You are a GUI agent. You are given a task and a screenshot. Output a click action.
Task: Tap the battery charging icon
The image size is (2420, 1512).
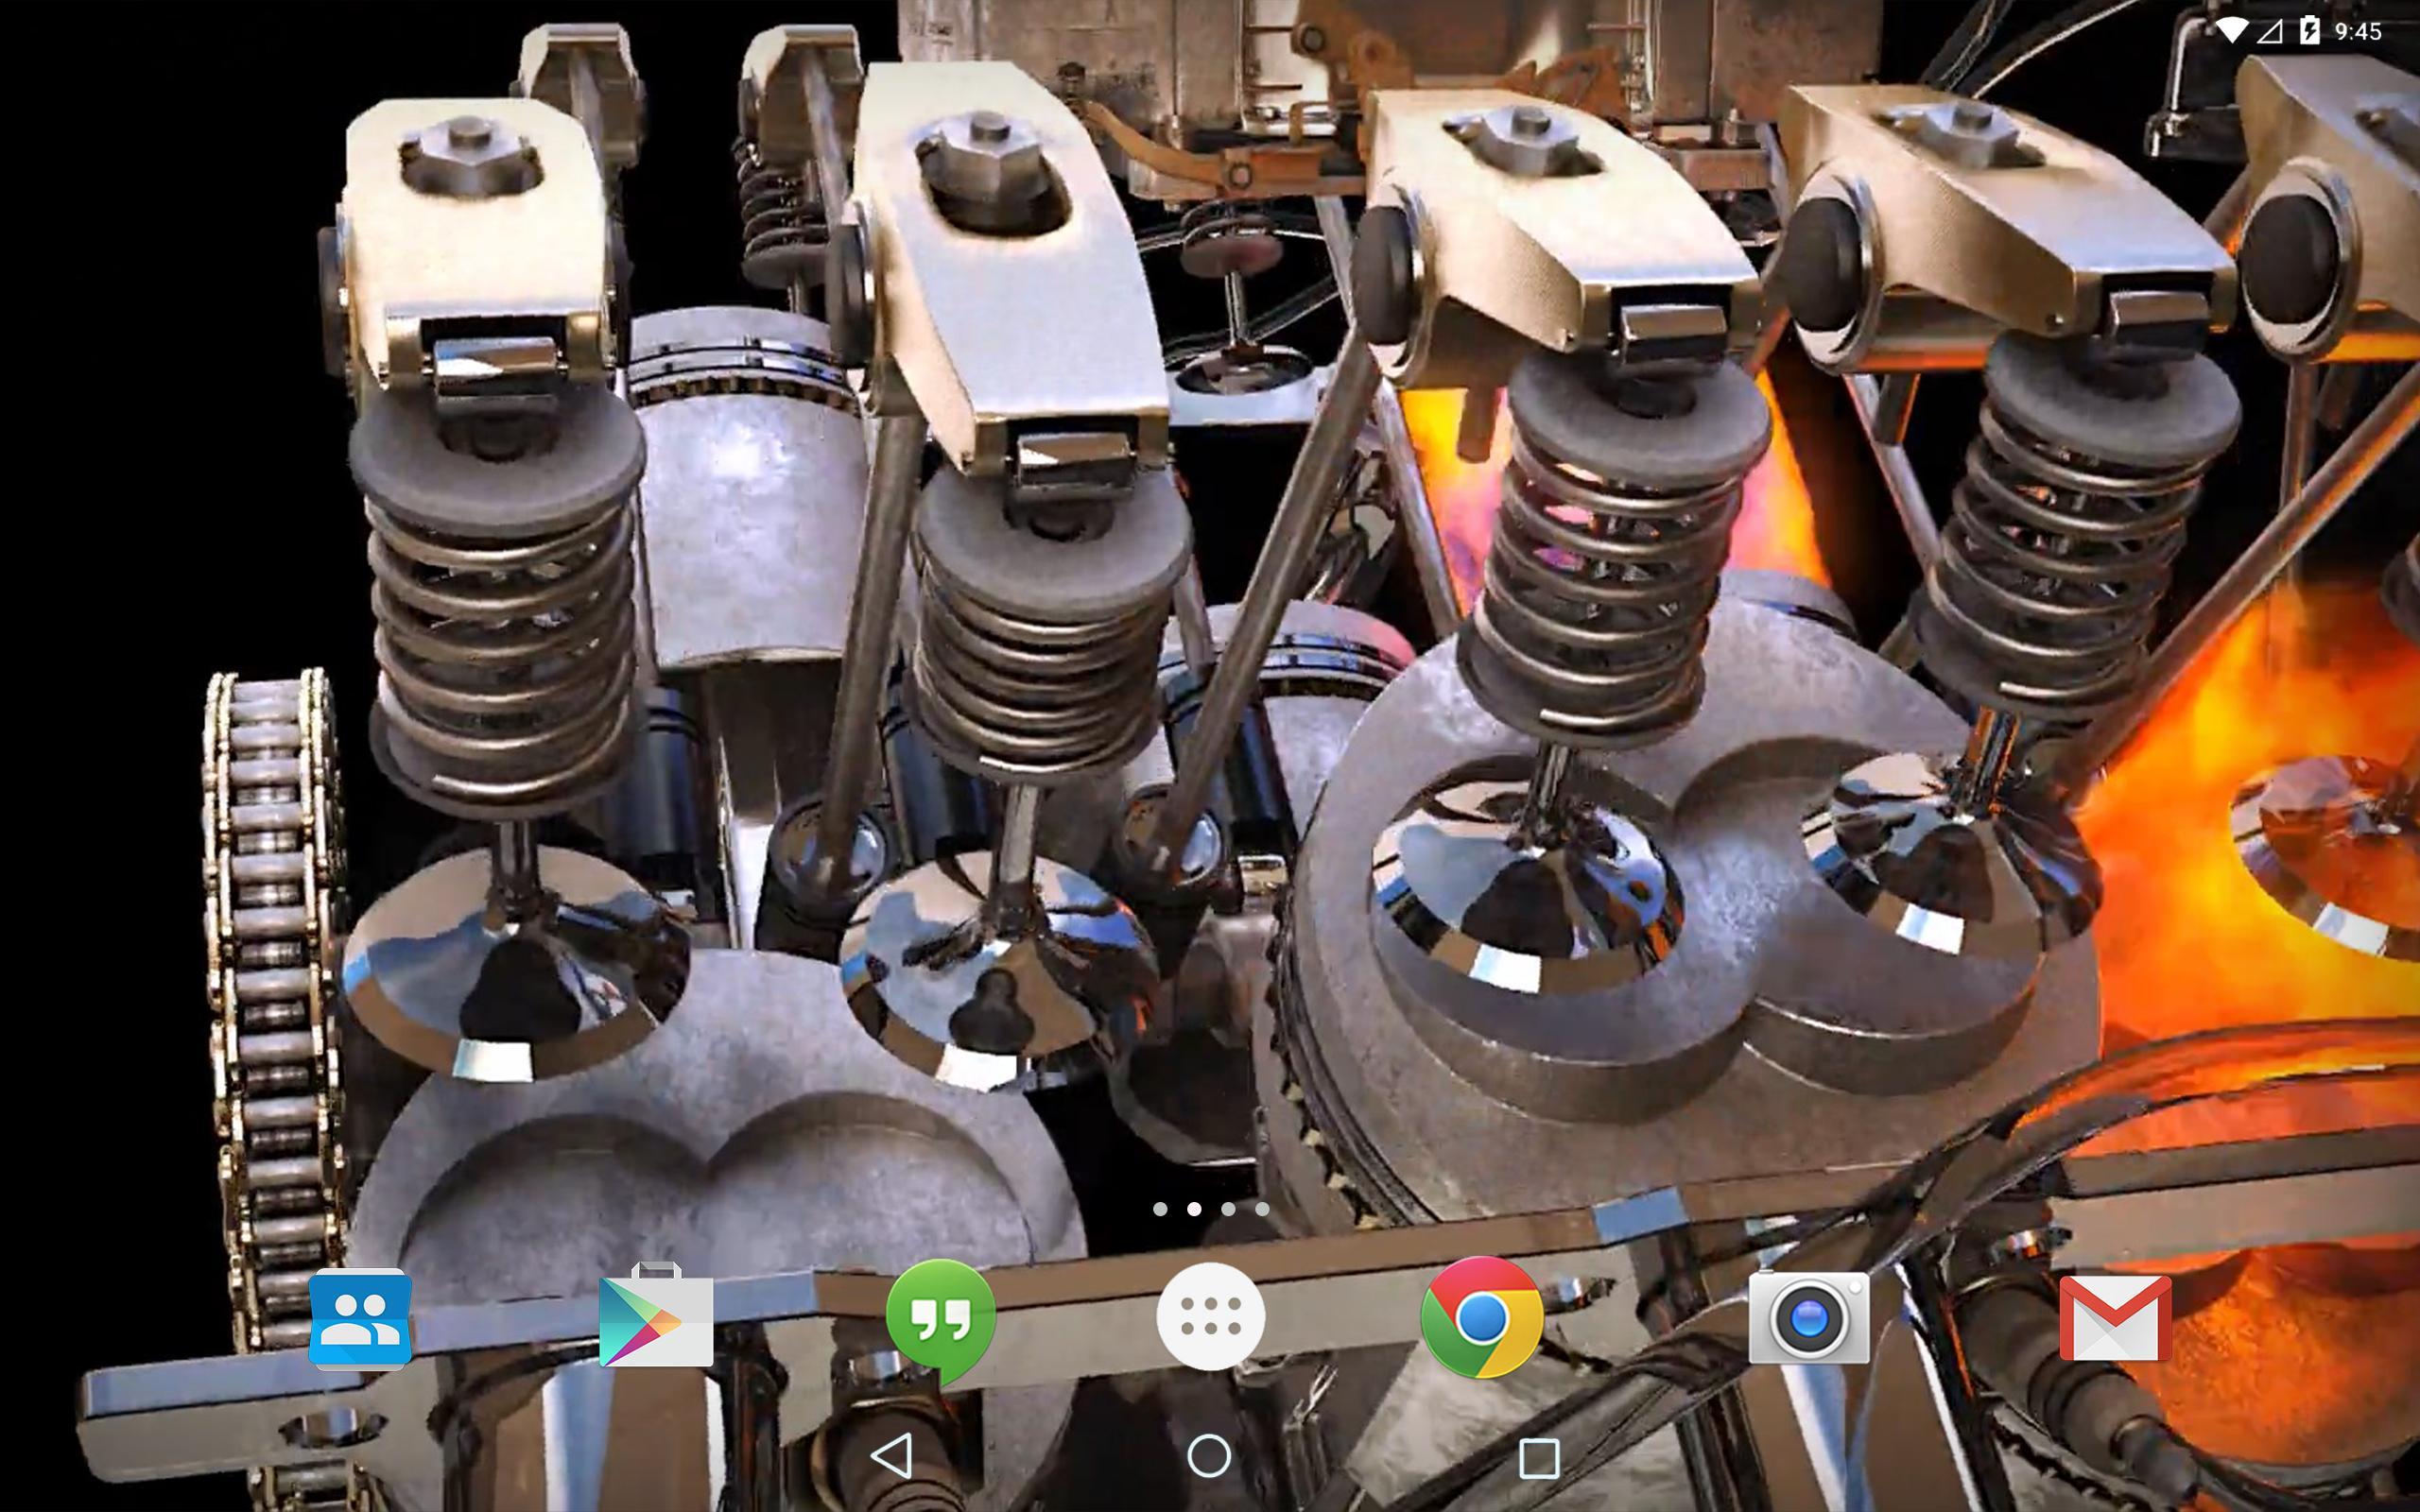tap(2308, 30)
